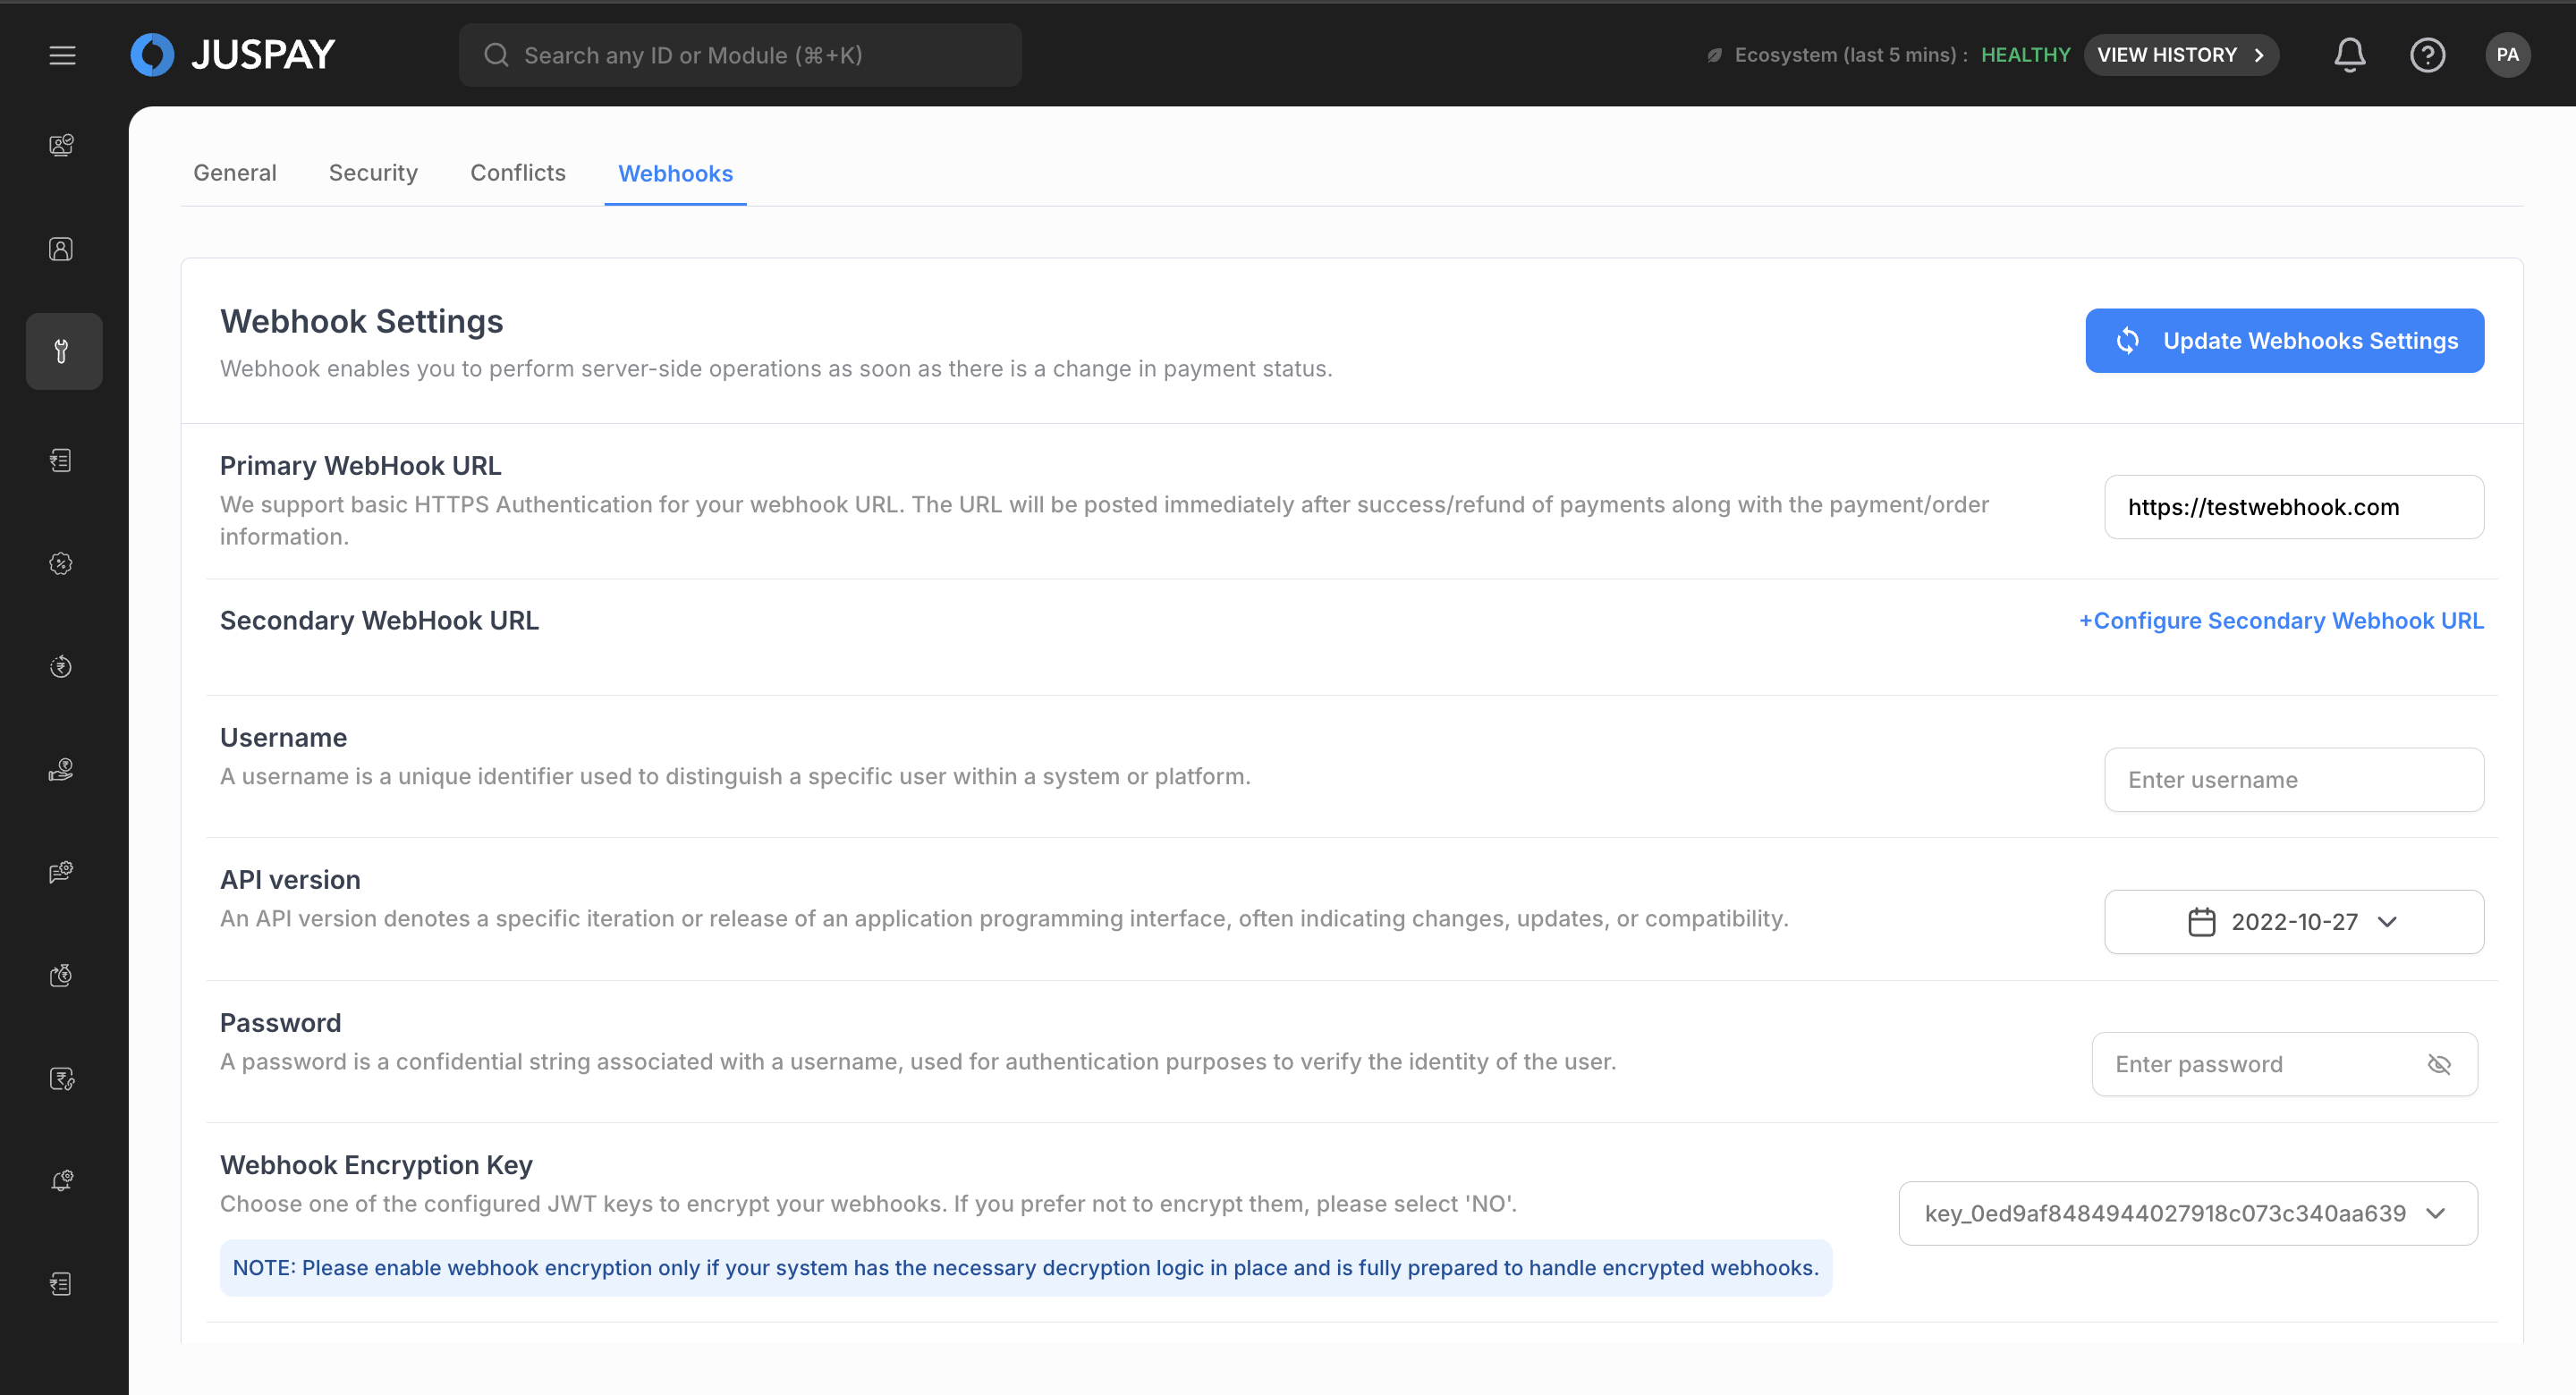Viewport: 2576px width, 1395px height.
Task: Expand the API version date dropdown
Action: pyautogui.click(x=2293, y=922)
